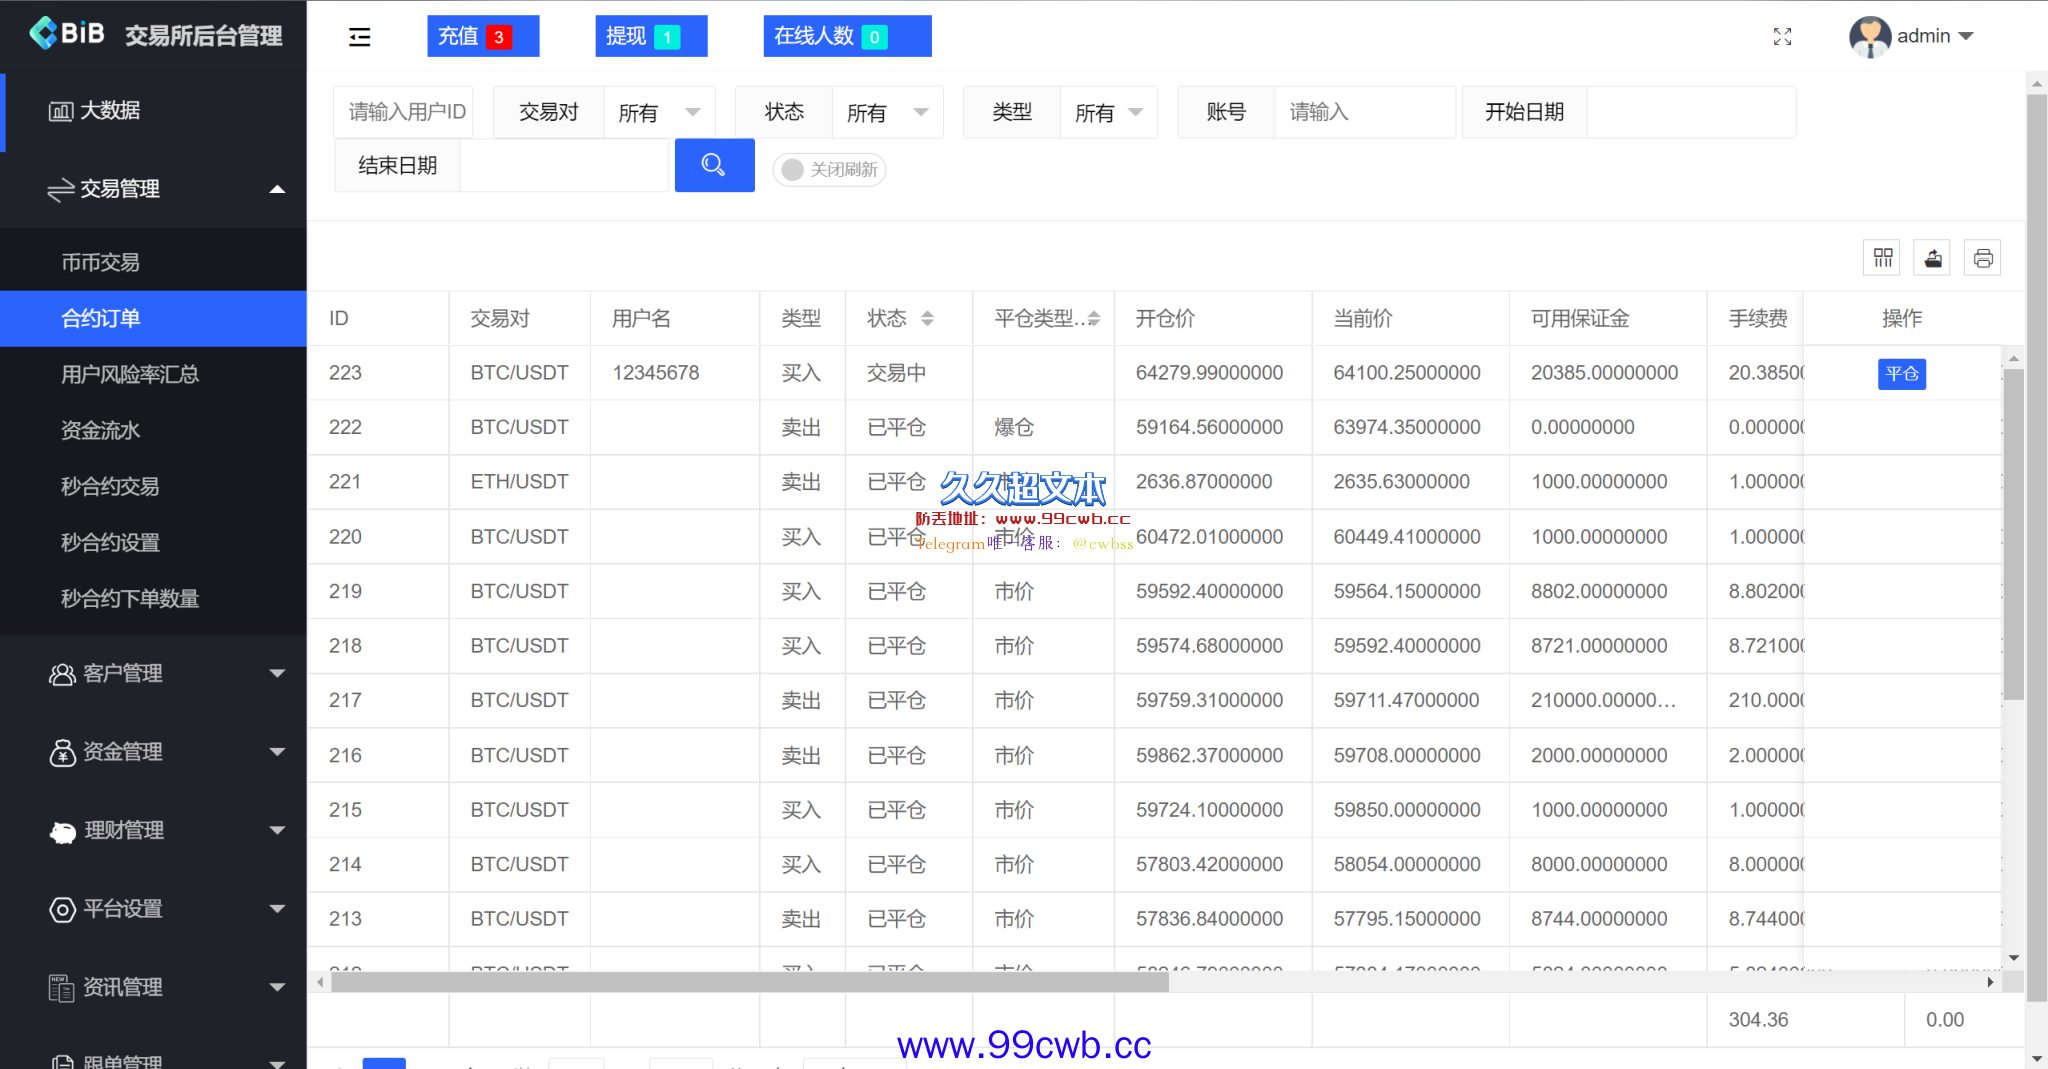Viewport: 2048px width, 1069px height.
Task: Open the 状态 所有 dropdown
Action: (887, 113)
